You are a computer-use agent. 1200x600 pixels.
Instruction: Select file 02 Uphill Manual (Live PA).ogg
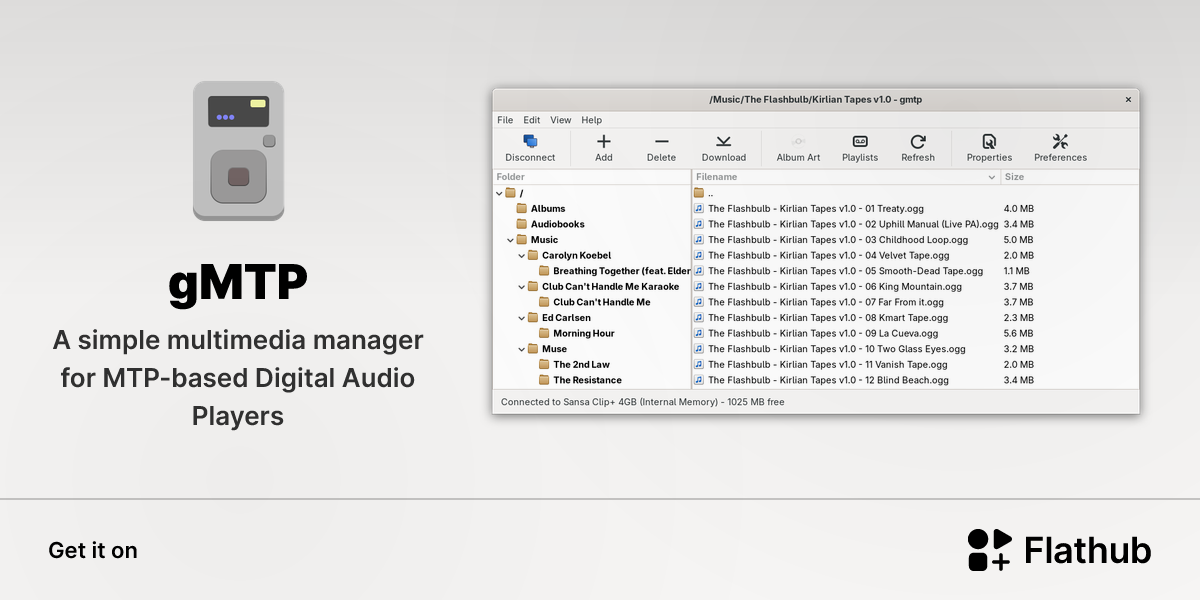(853, 224)
